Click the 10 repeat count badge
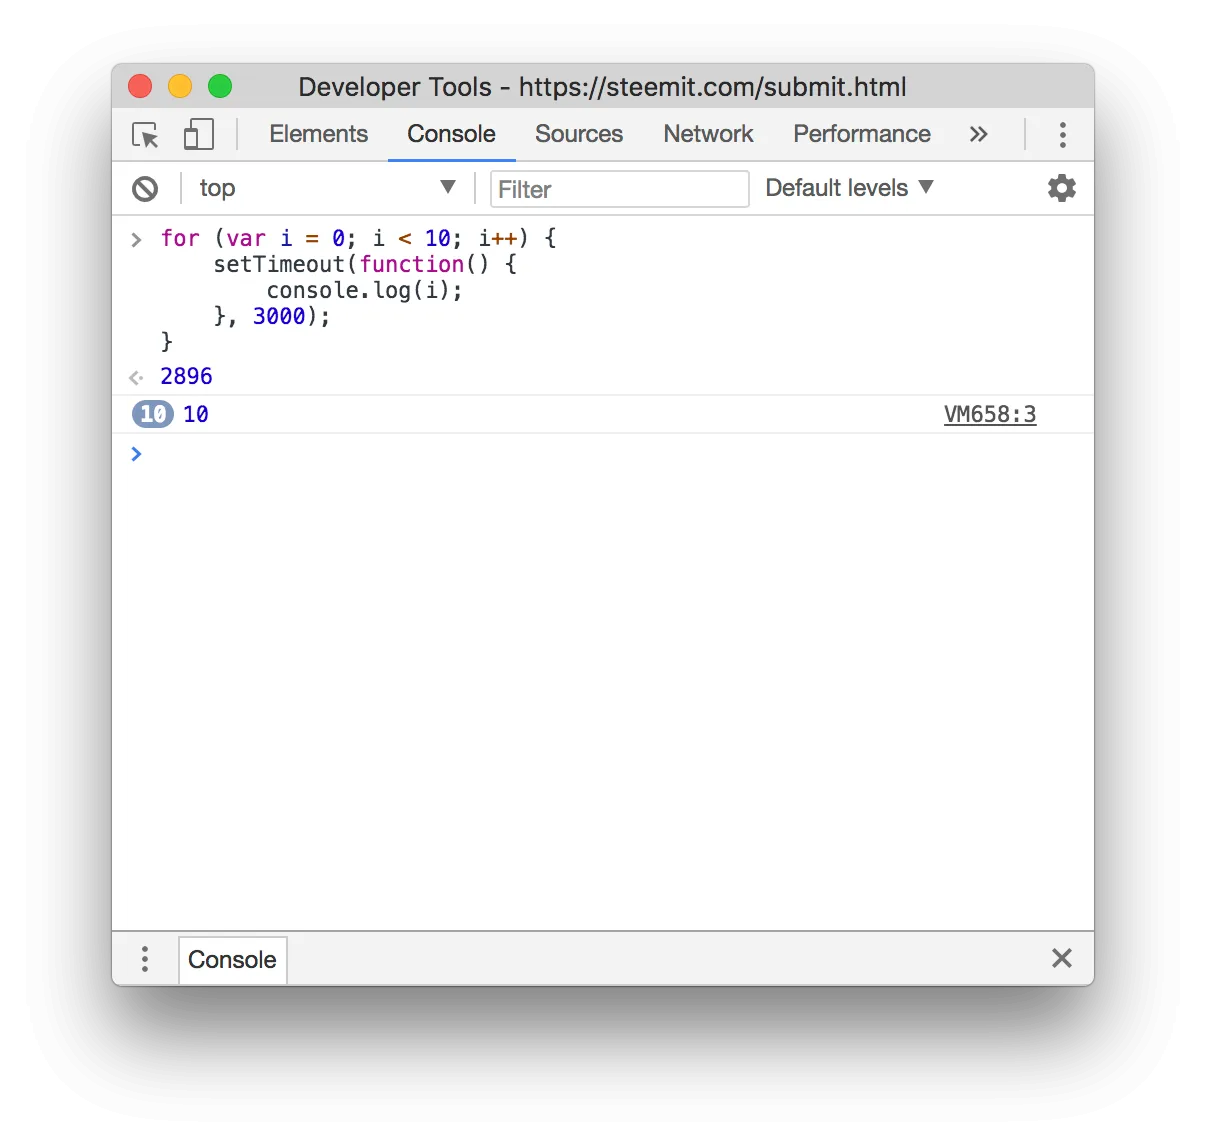This screenshot has width=1206, height=1146. tap(153, 414)
